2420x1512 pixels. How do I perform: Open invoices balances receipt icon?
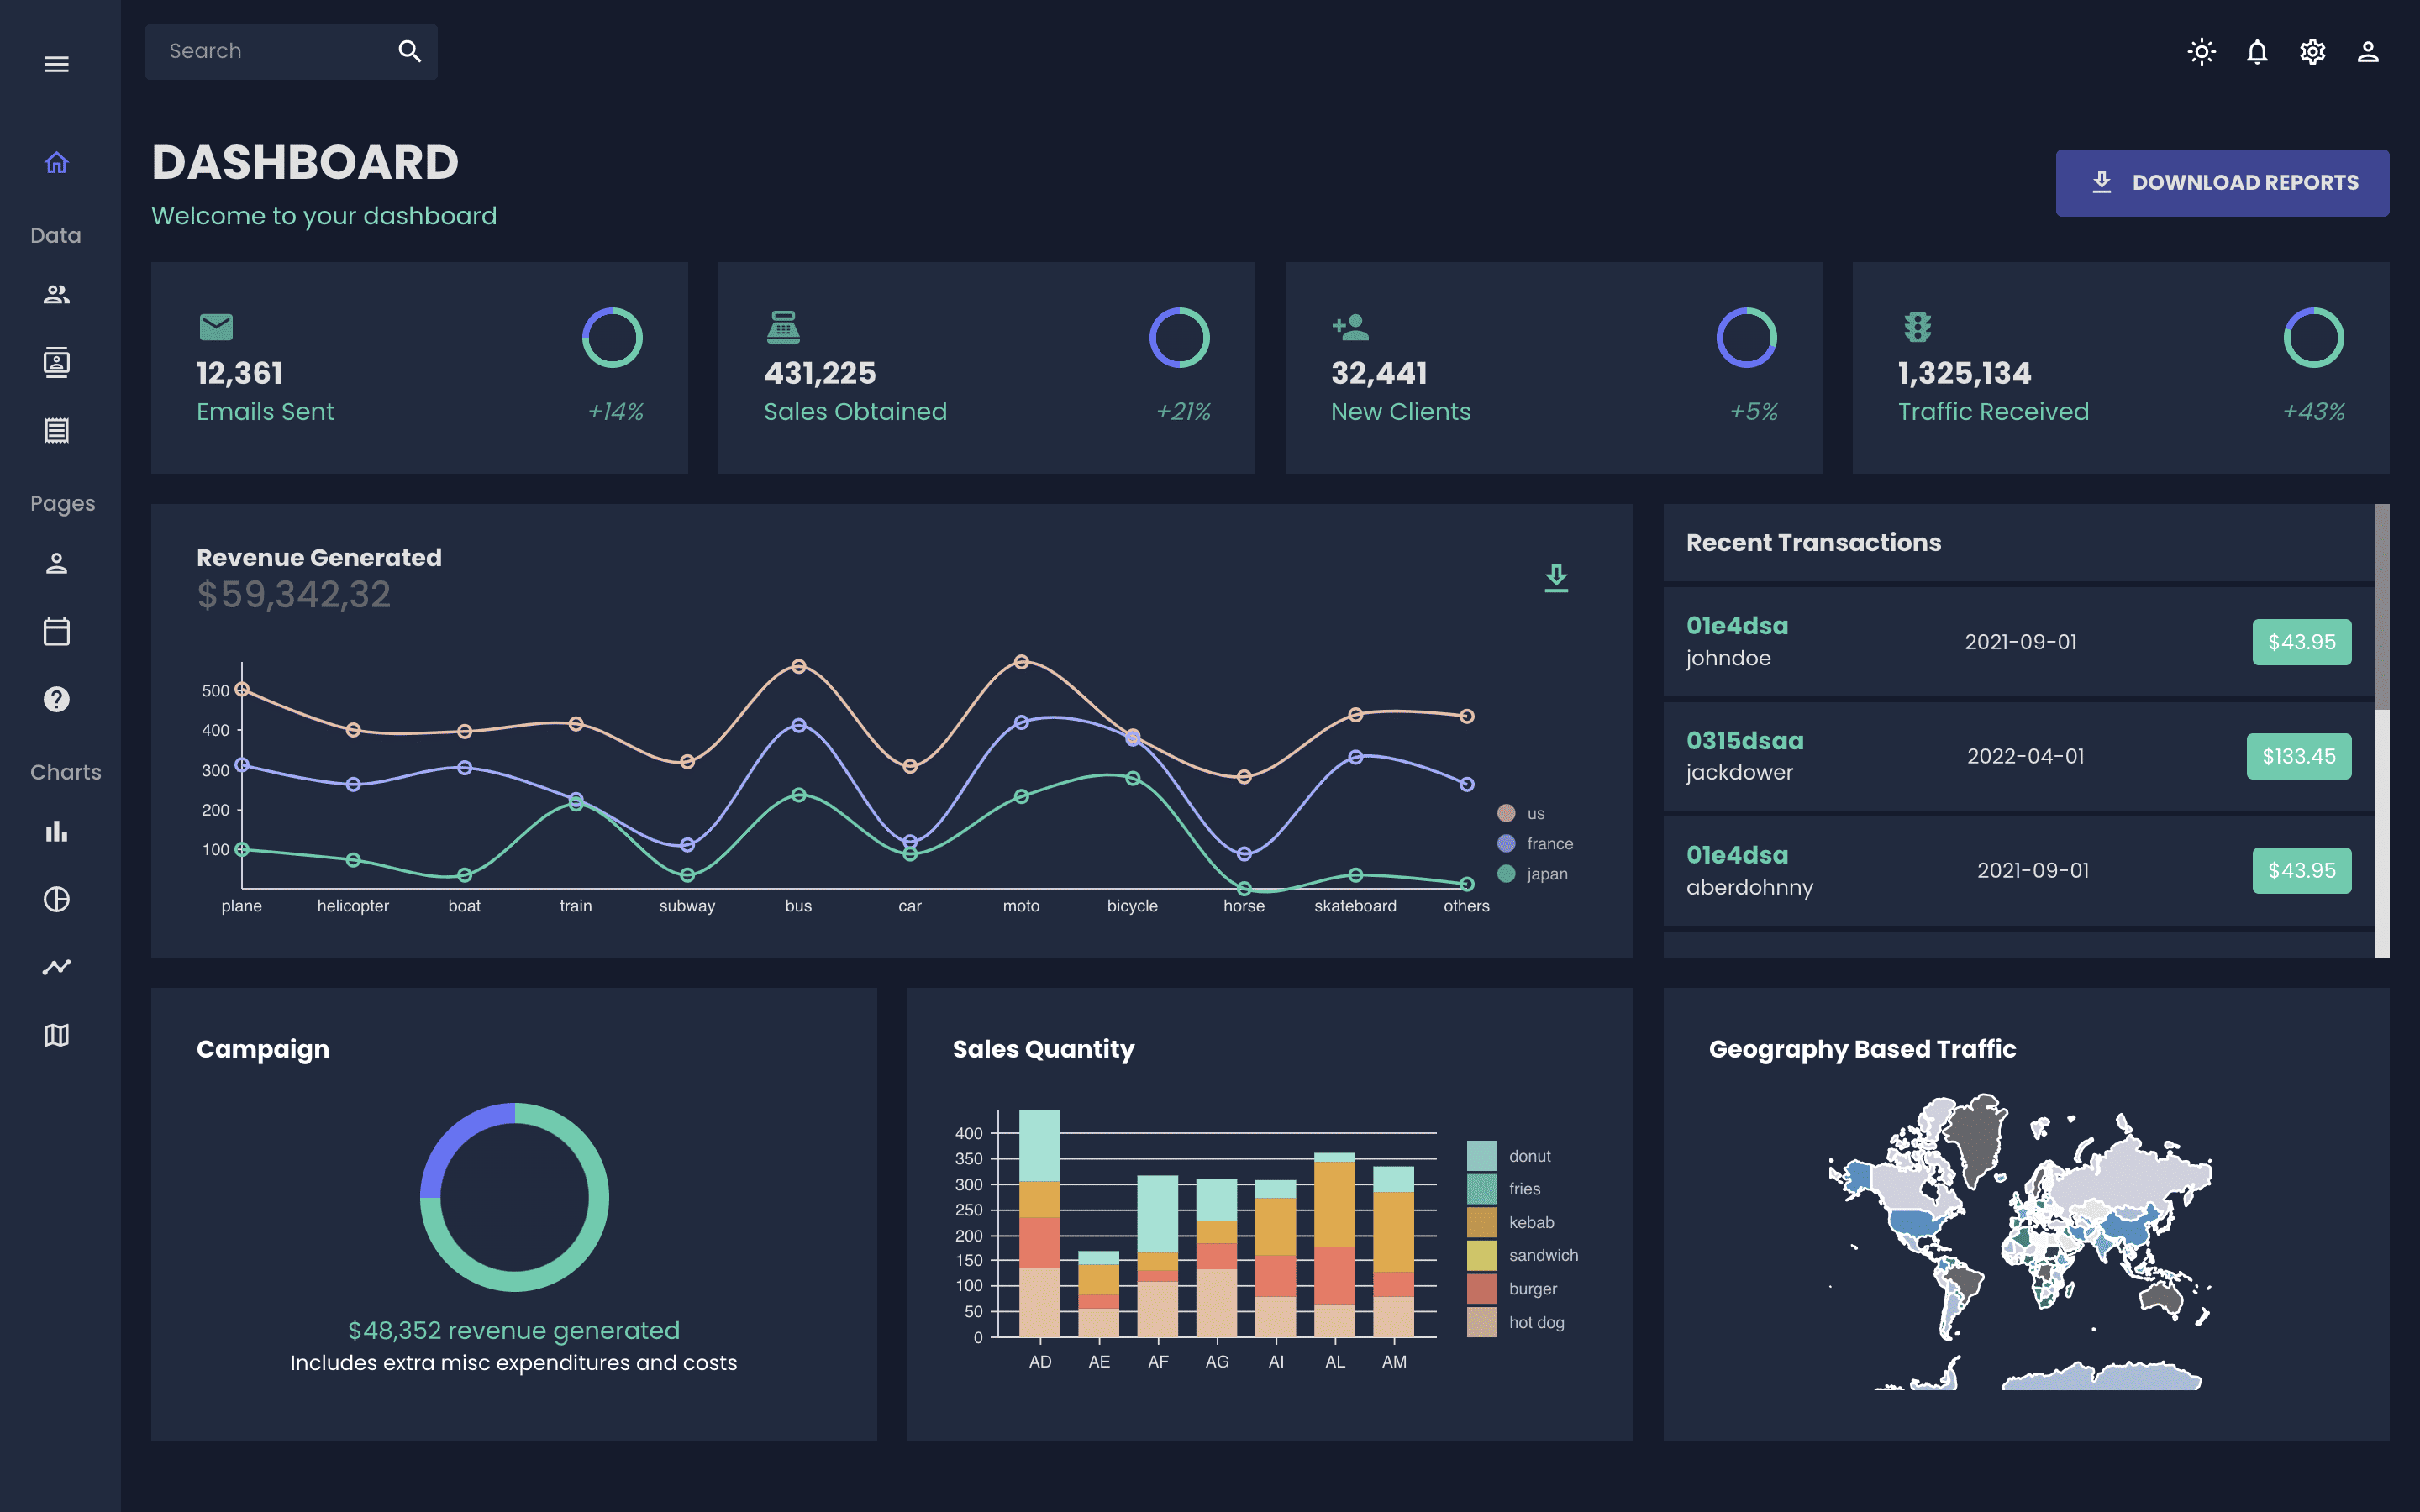point(57,431)
